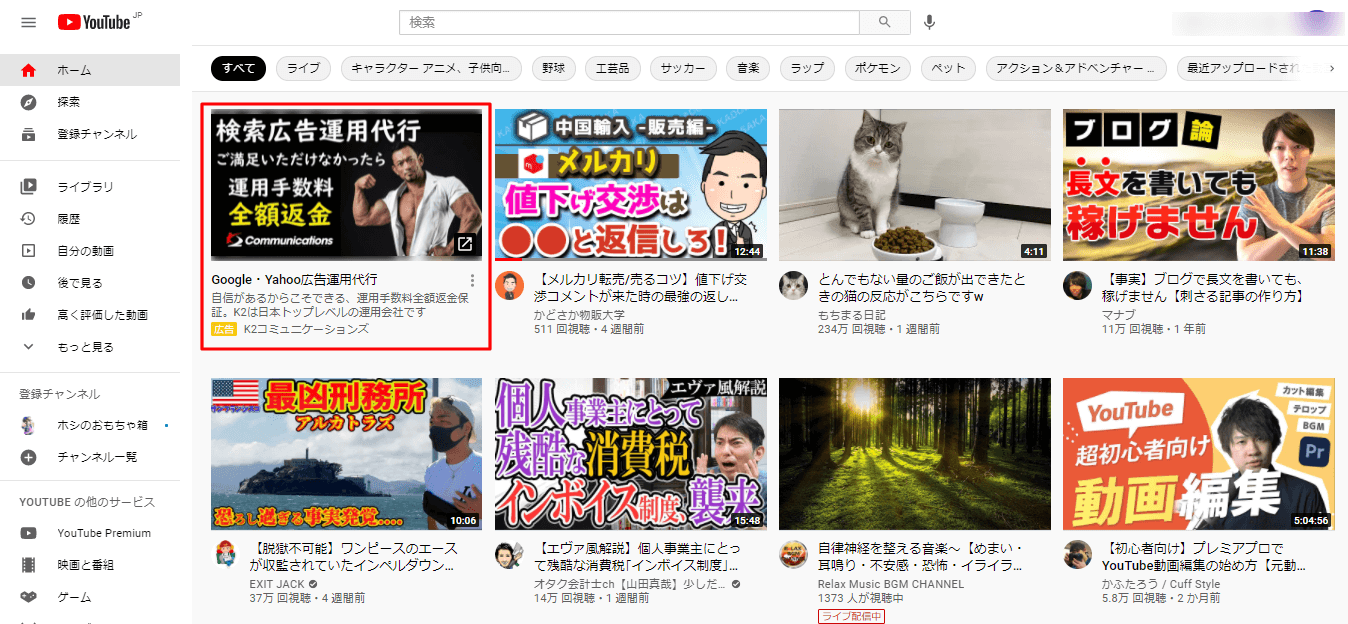Select the ラップ filter chip
1348x624 pixels.
tap(807, 68)
